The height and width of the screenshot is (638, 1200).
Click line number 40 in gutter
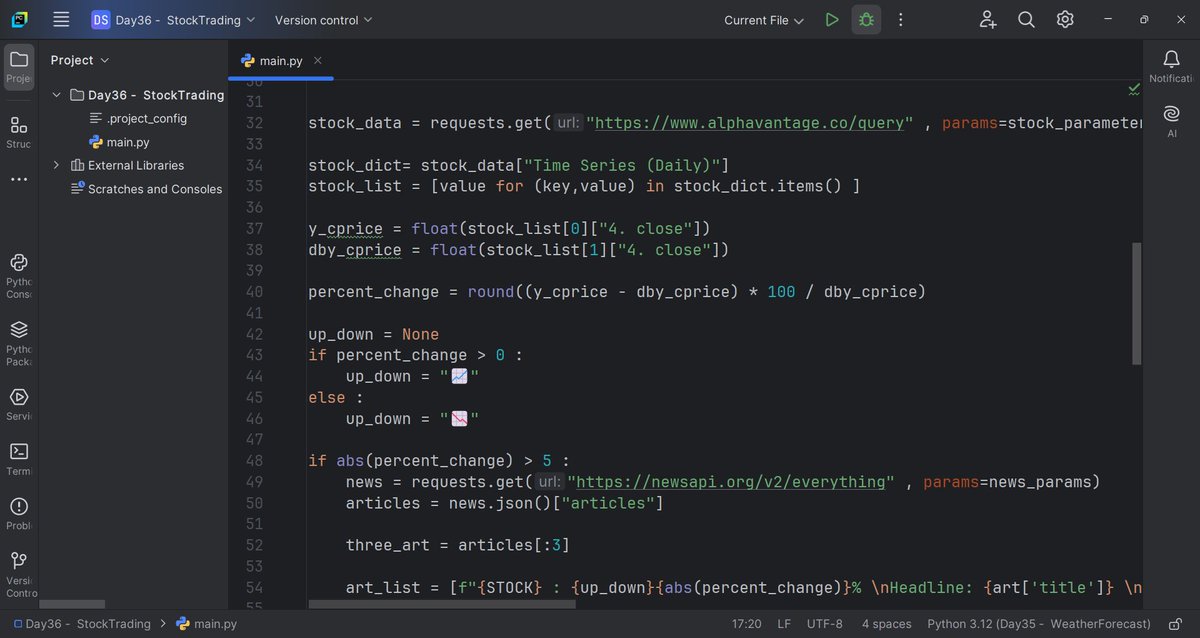tap(254, 292)
